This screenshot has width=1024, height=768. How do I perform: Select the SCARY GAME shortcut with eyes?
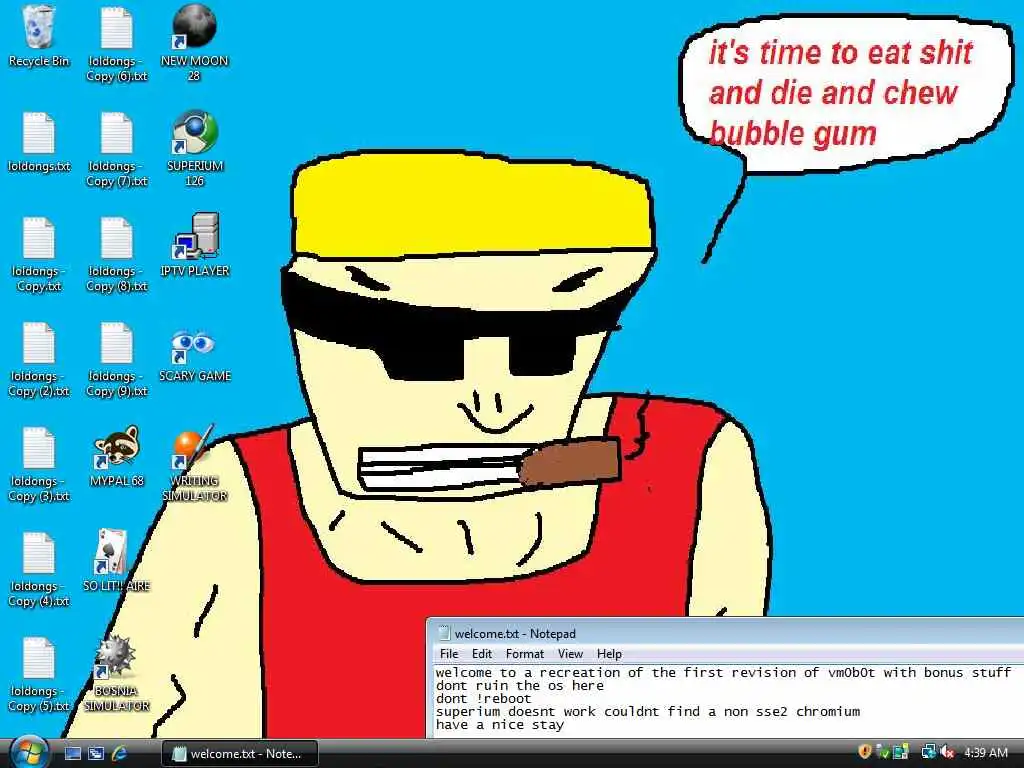coord(195,355)
